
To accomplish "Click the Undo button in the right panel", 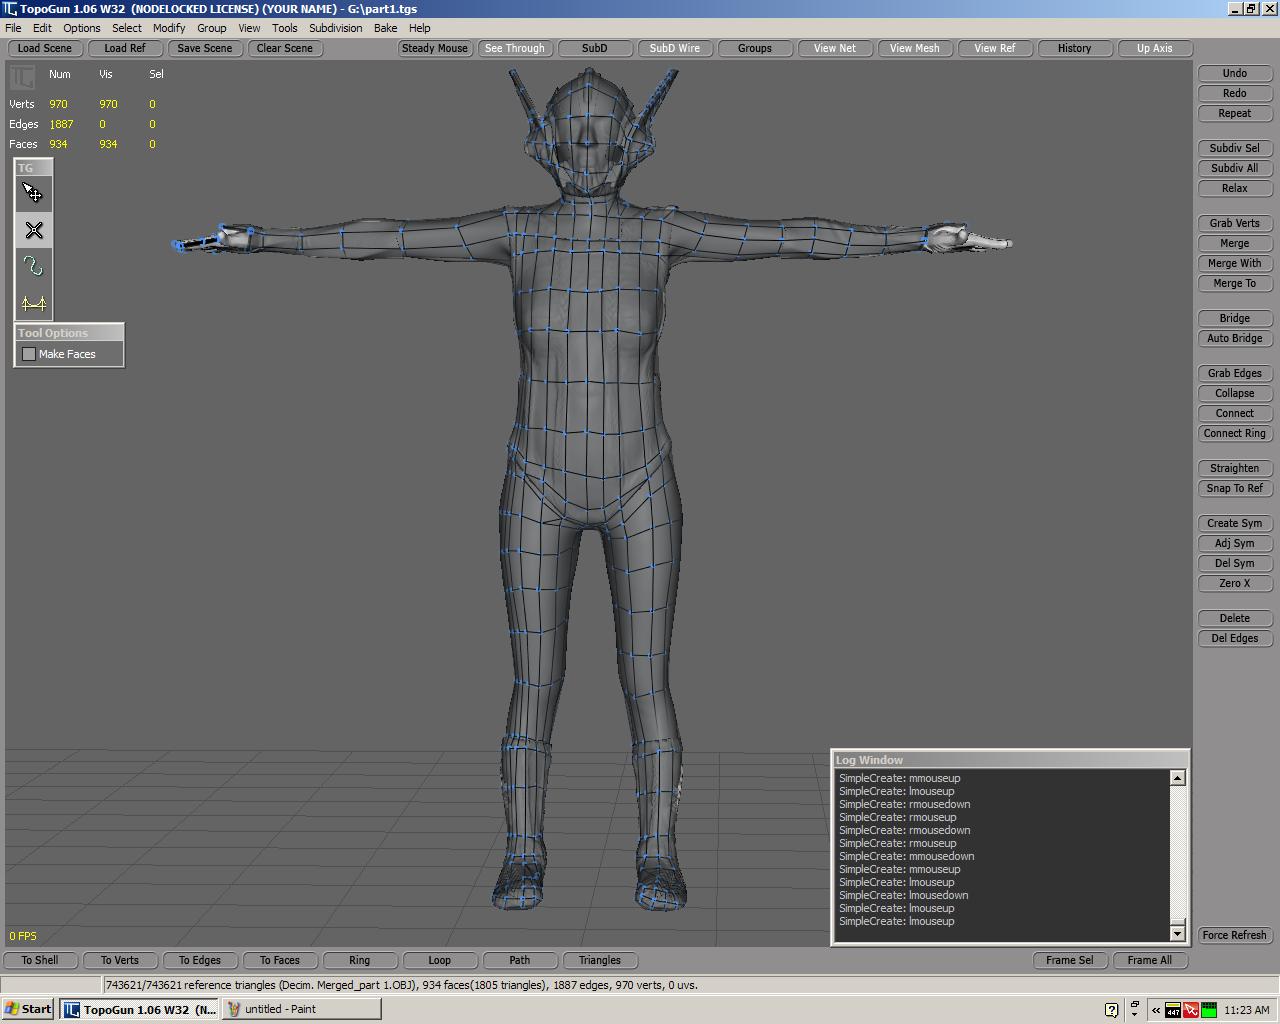I will (x=1234, y=73).
